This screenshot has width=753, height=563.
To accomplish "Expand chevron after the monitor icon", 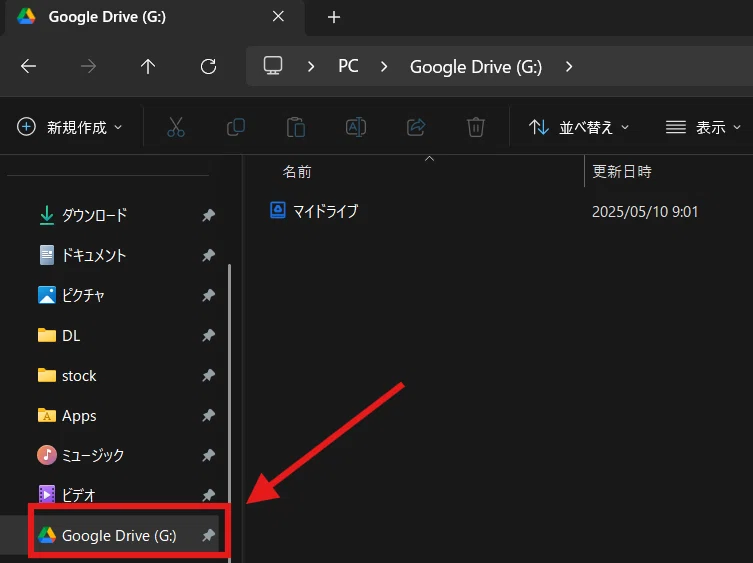I will [311, 66].
